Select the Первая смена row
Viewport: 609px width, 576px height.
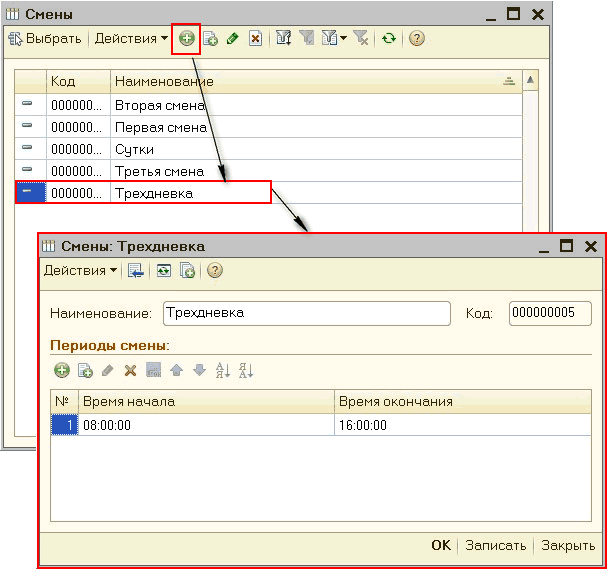coord(160,127)
